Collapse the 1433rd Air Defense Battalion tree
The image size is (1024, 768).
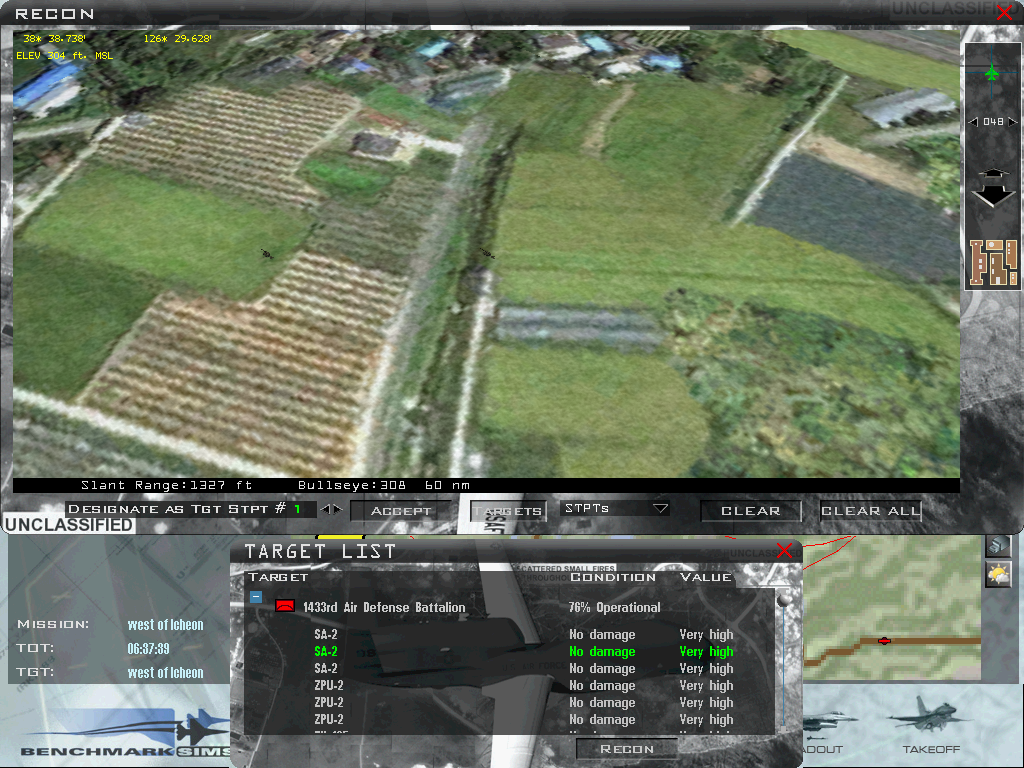(x=256, y=598)
